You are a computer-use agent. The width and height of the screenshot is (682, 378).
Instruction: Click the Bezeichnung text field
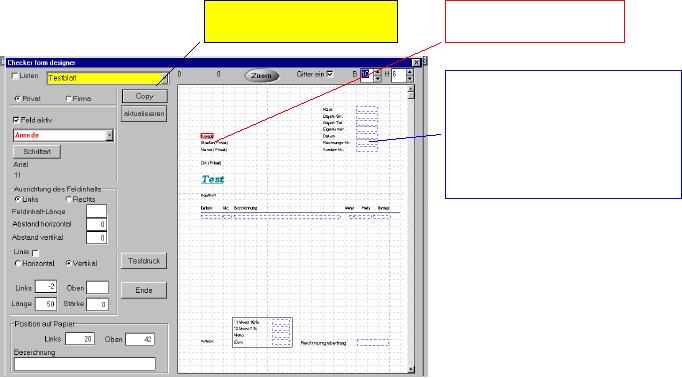coord(85,364)
